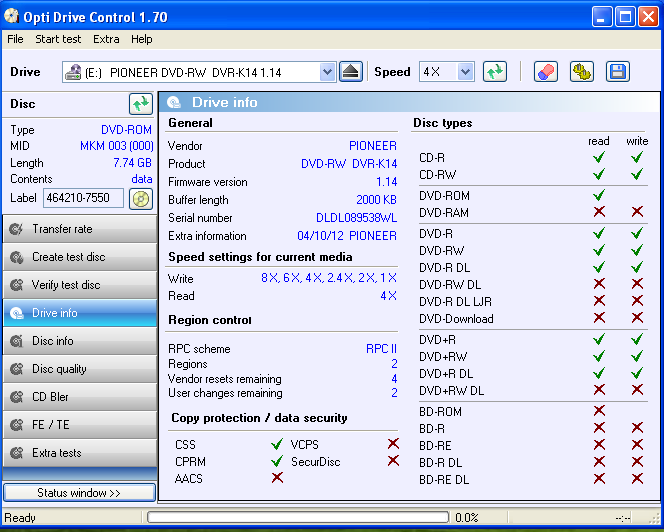
Task: Click the DVD+R DL read check mark
Action: click(599, 373)
